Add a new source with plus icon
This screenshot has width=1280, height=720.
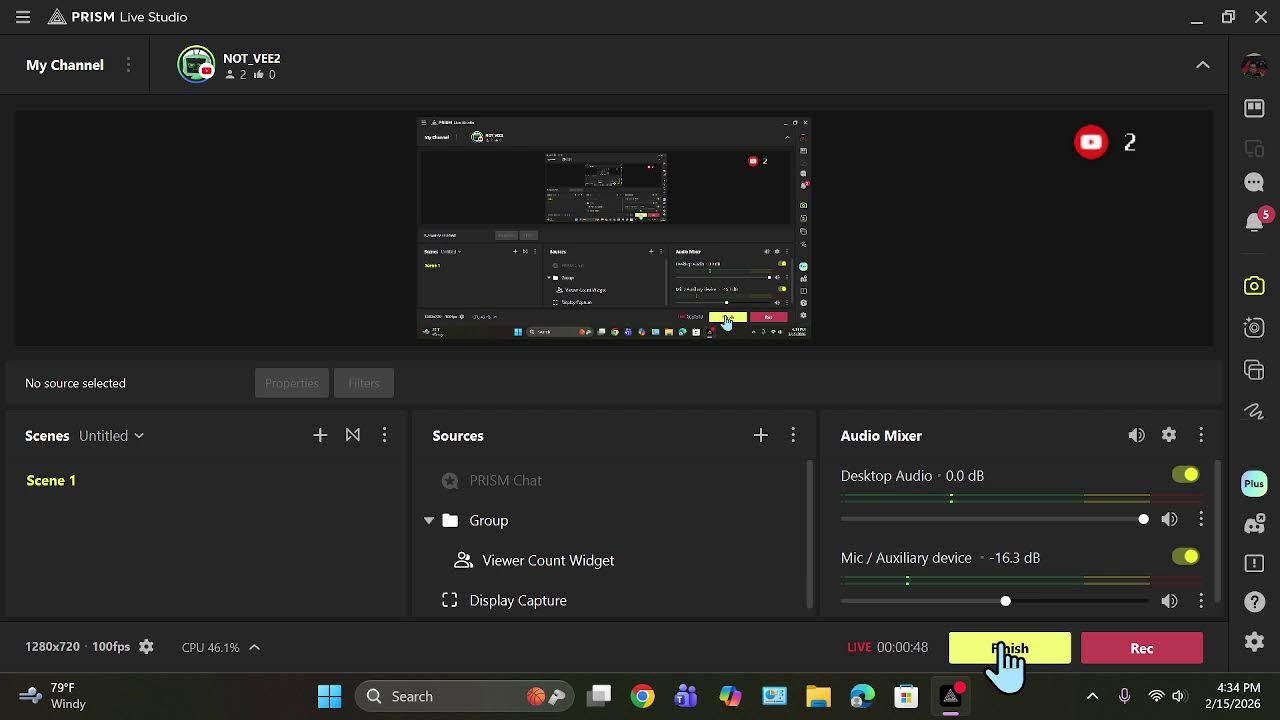[761, 435]
